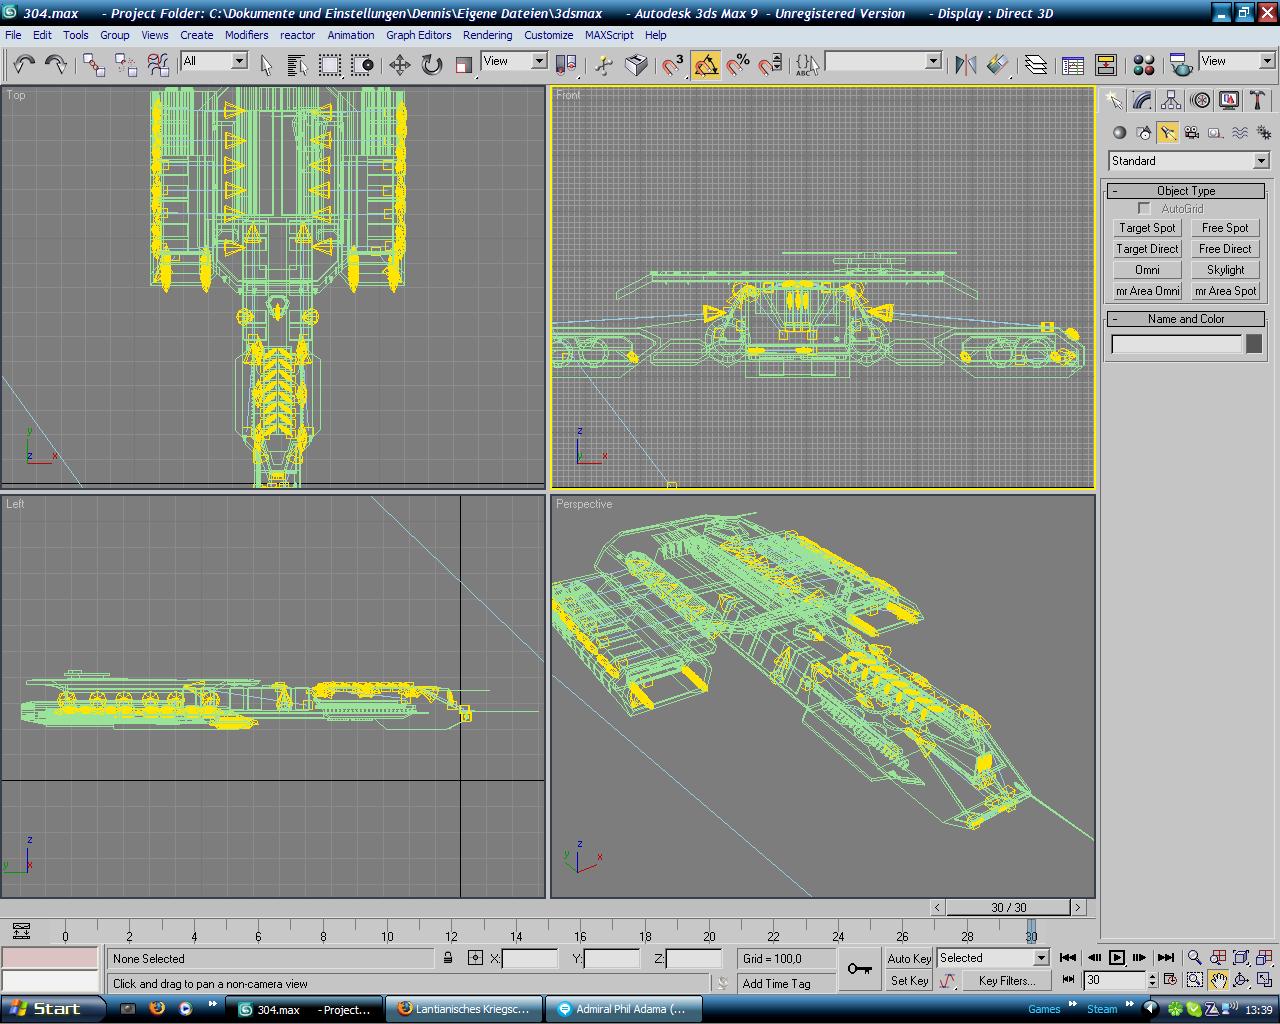Click the Key Filters button

1006,981
